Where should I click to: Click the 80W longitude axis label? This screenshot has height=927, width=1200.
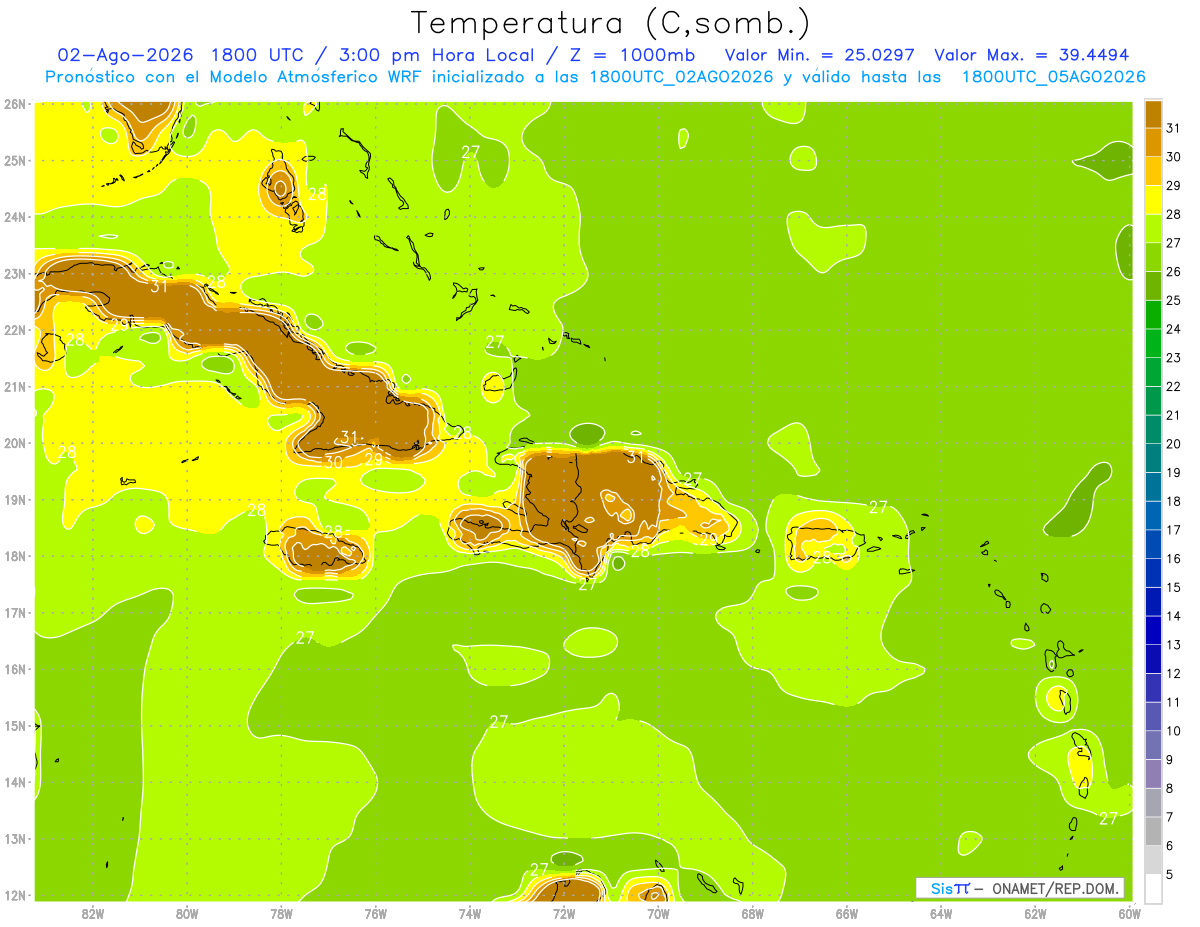(x=187, y=913)
